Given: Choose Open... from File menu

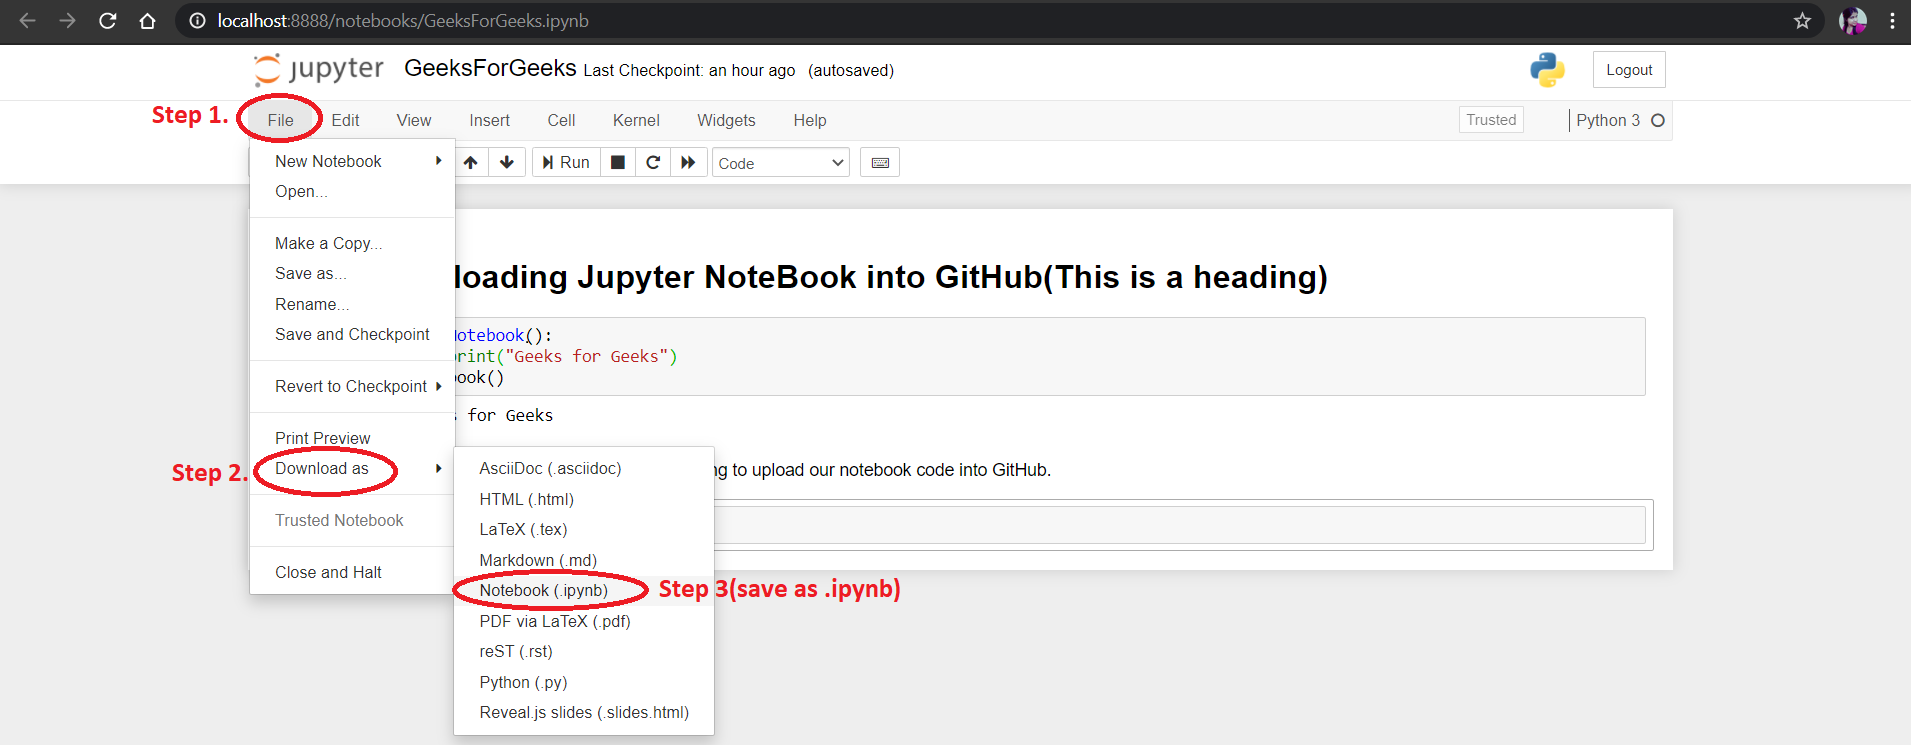Looking at the screenshot, I should [352, 191].
